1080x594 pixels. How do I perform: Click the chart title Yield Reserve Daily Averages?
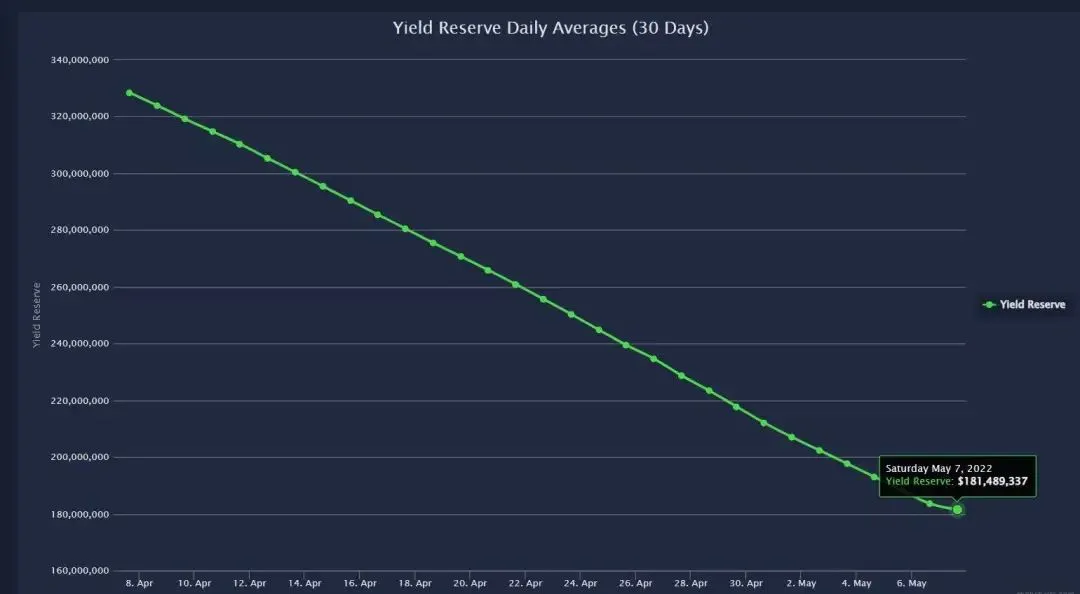(550, 28)
